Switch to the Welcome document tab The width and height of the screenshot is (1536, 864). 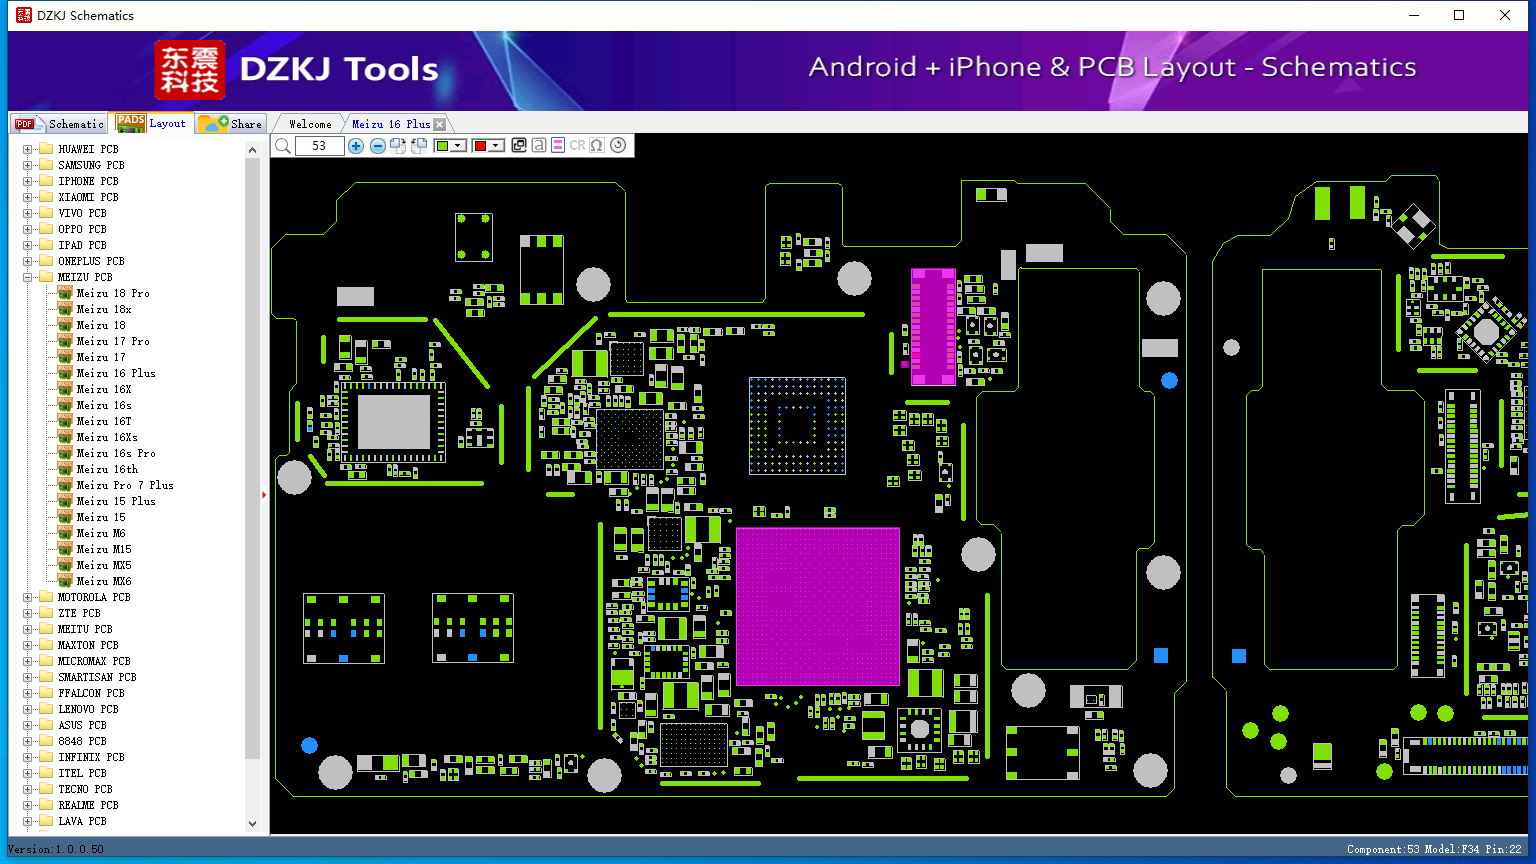point(310,124)
